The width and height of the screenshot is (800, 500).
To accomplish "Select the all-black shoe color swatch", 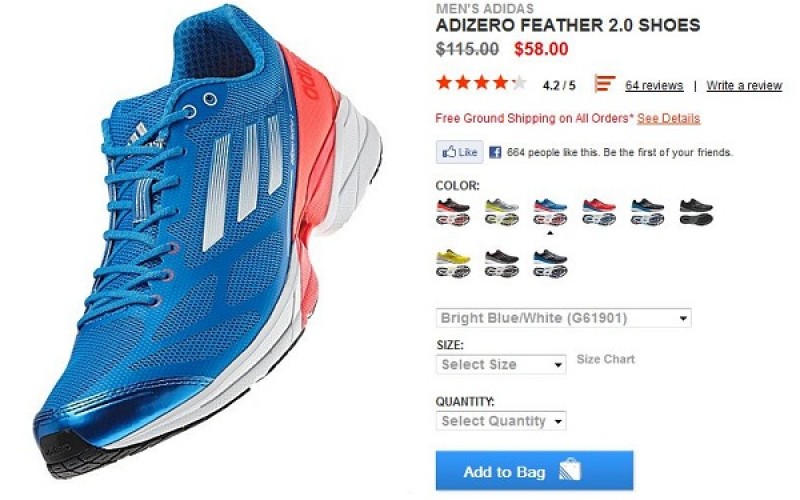I will click(696, 212).
